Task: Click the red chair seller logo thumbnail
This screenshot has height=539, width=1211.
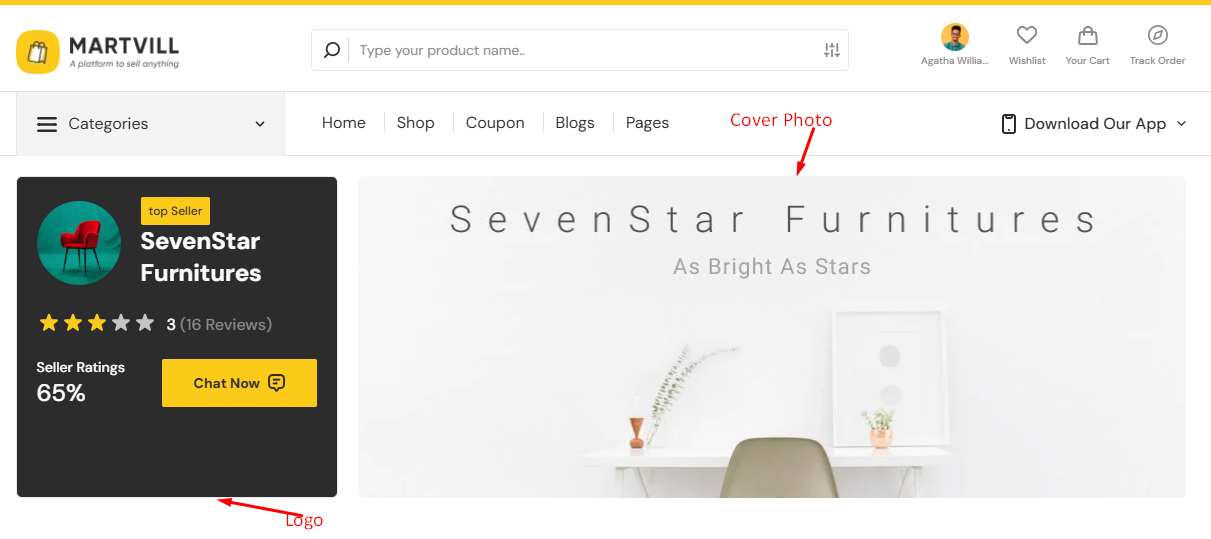Action: [x=79, y=243]
